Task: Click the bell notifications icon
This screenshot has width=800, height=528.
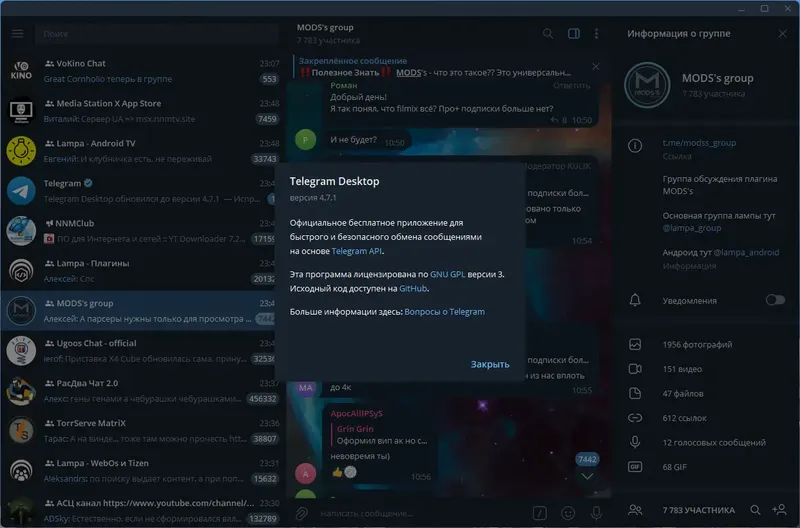Action: [635, 300]
